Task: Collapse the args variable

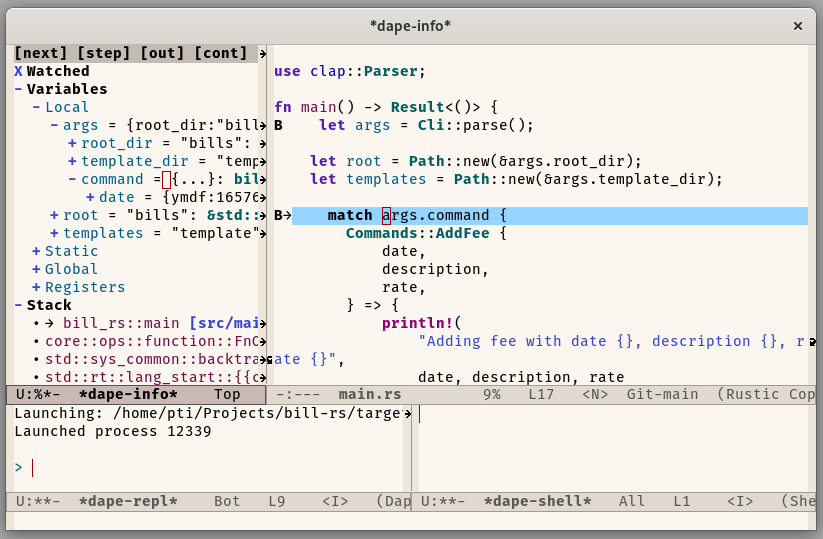Action: [x=54, y=125]
